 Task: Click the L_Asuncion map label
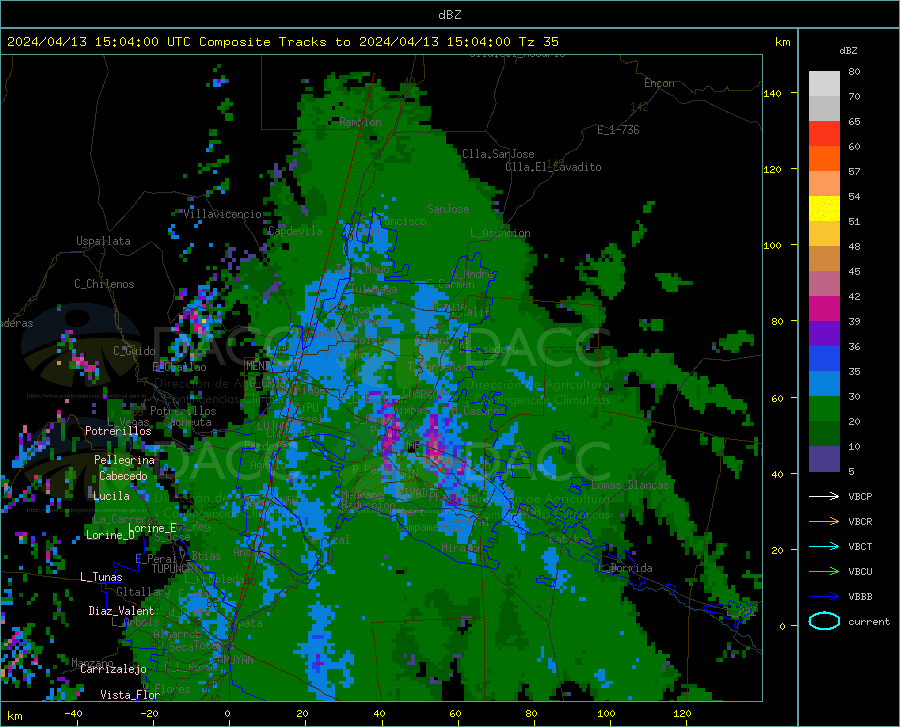(x=501, y=233)
